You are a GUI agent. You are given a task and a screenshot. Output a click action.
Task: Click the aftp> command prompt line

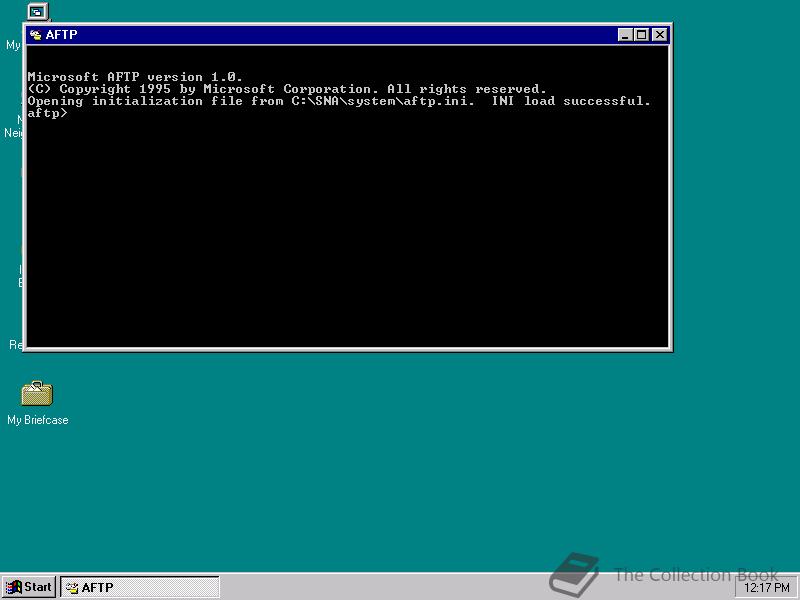(47, 113)
